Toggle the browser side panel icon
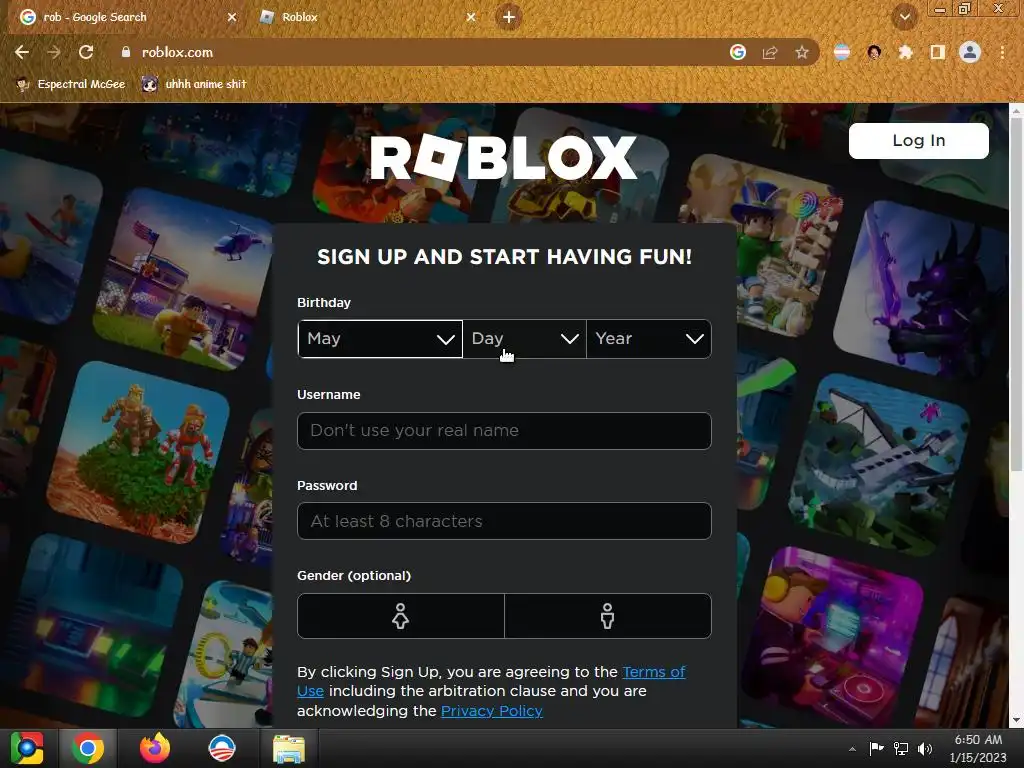Screen dimensions: 1024x768 point(937,52)
